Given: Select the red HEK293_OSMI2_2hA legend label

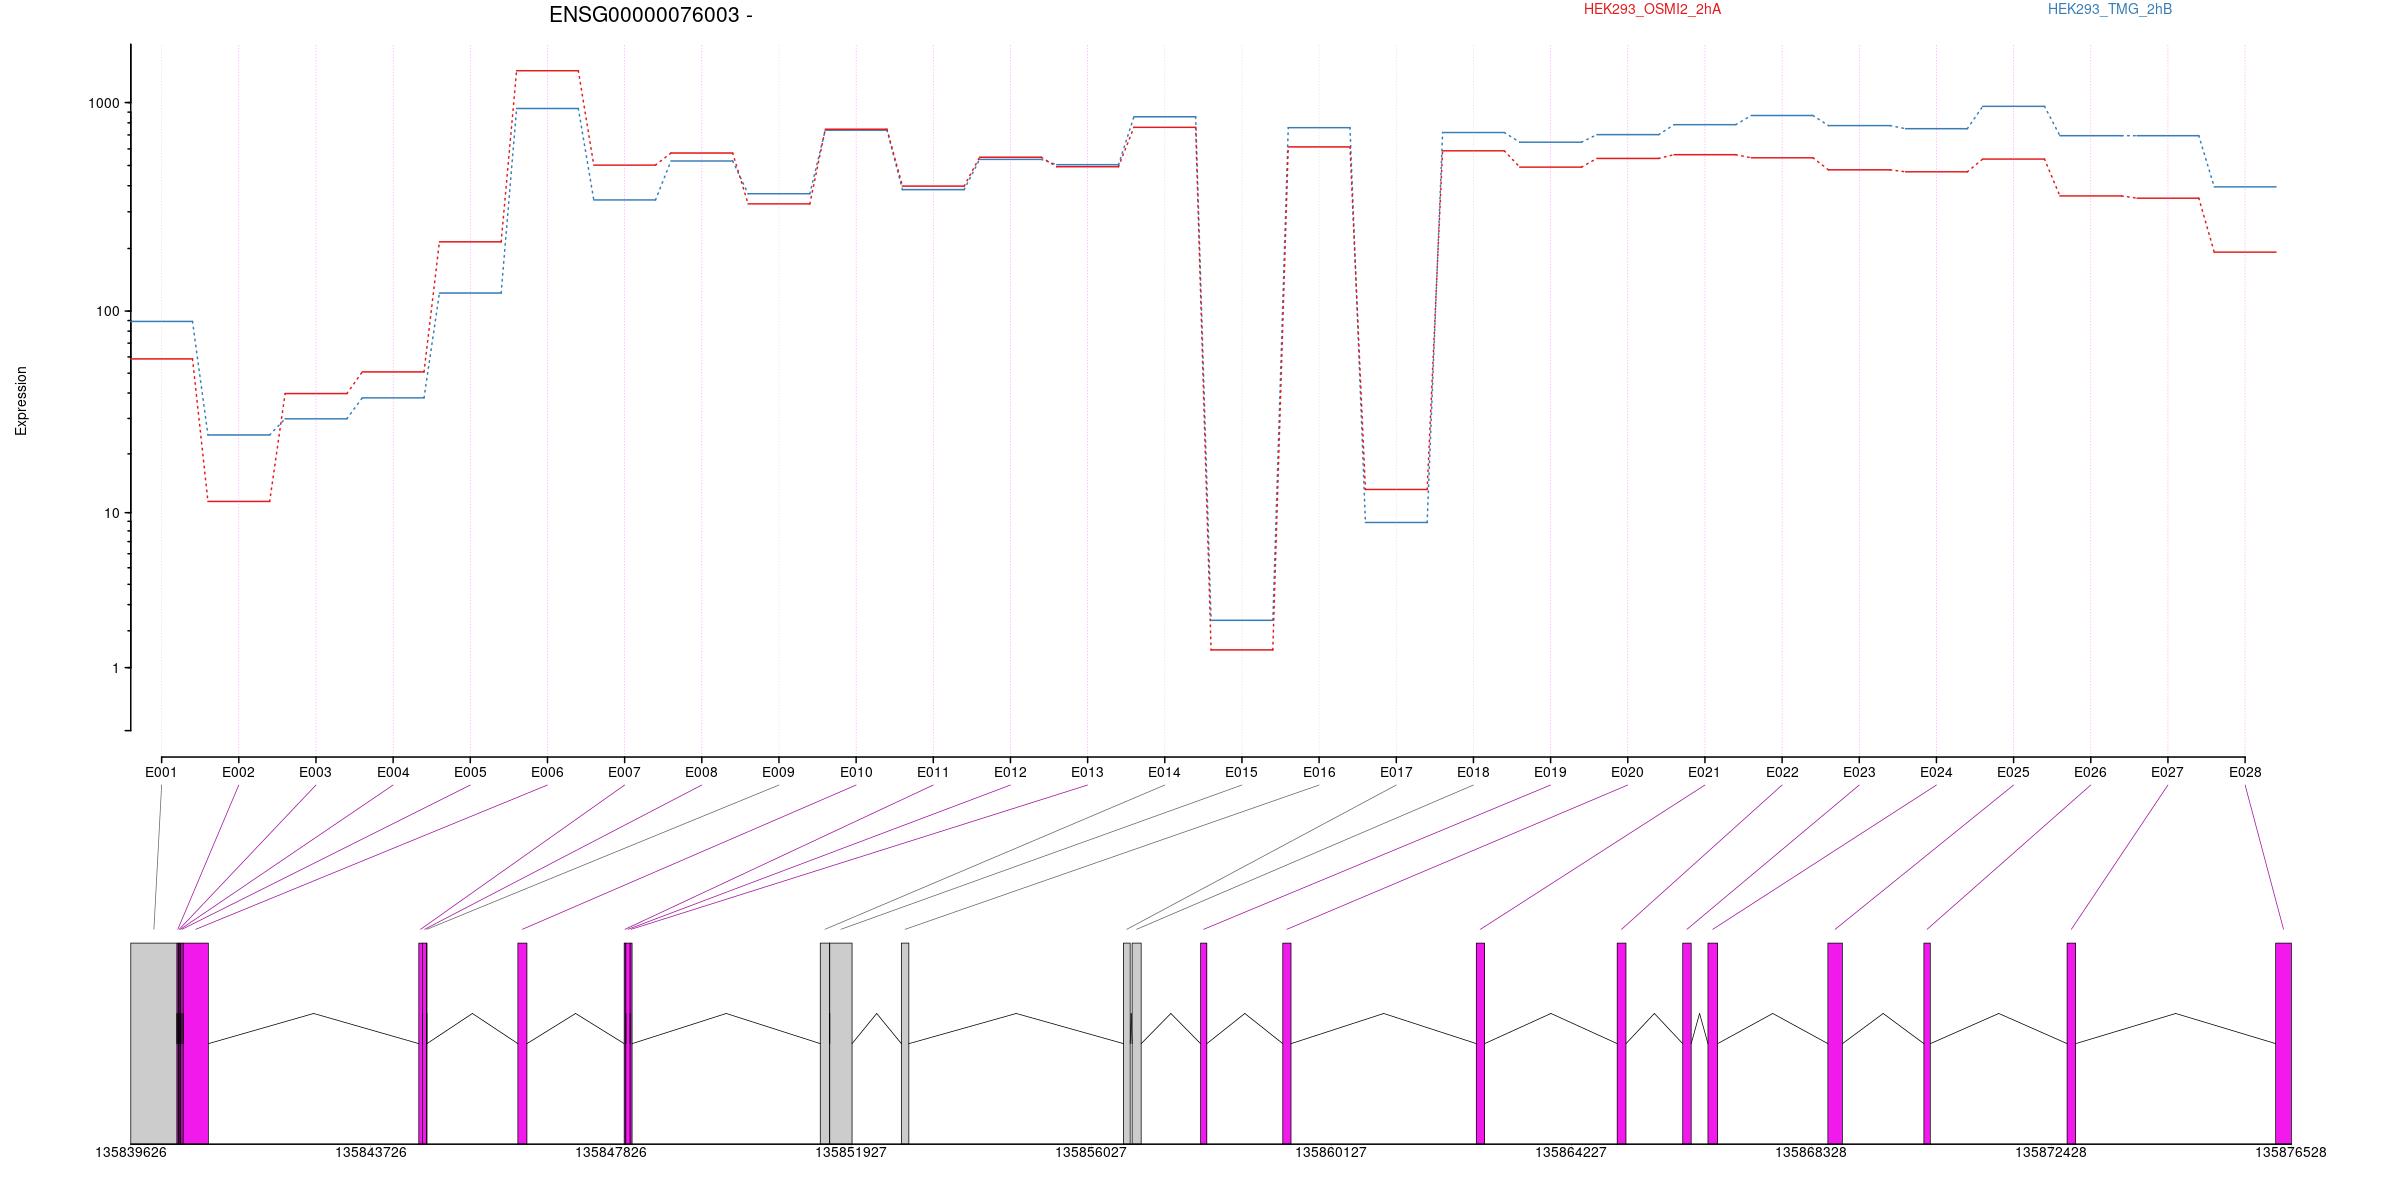Looking at the screenshot, I should pyautogui.click(x=1652, y=9).
